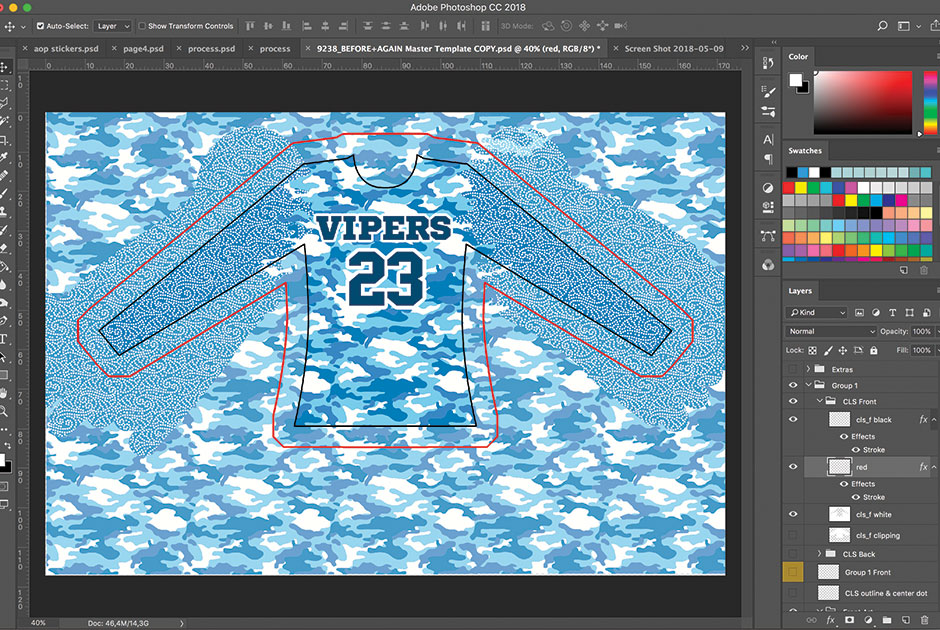Image resolution: width=940 pixels, height=630 pixels.
Task: Add layer style via fx button
Action: point(830,620)
